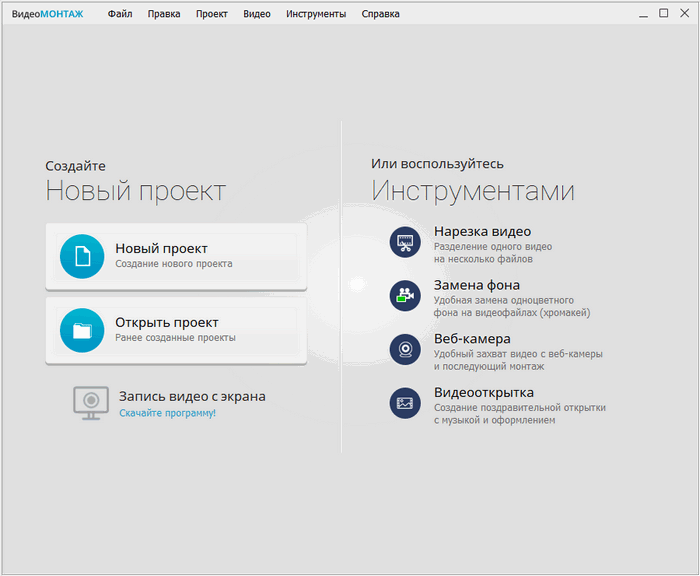
Task: Select the Веб-камера tool title
Action: 472,339
